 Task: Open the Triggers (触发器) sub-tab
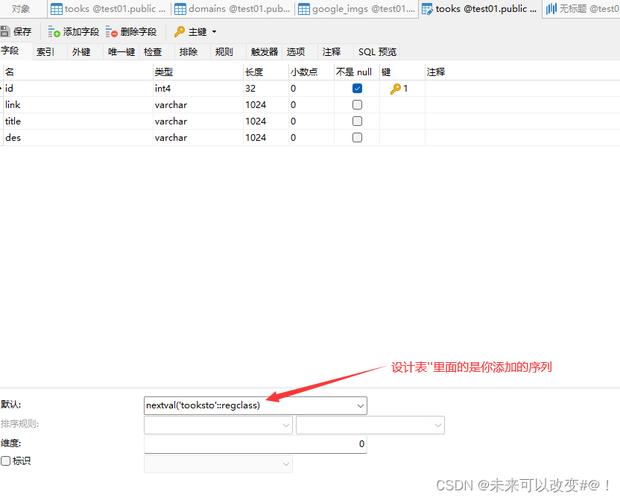(264, 52)
